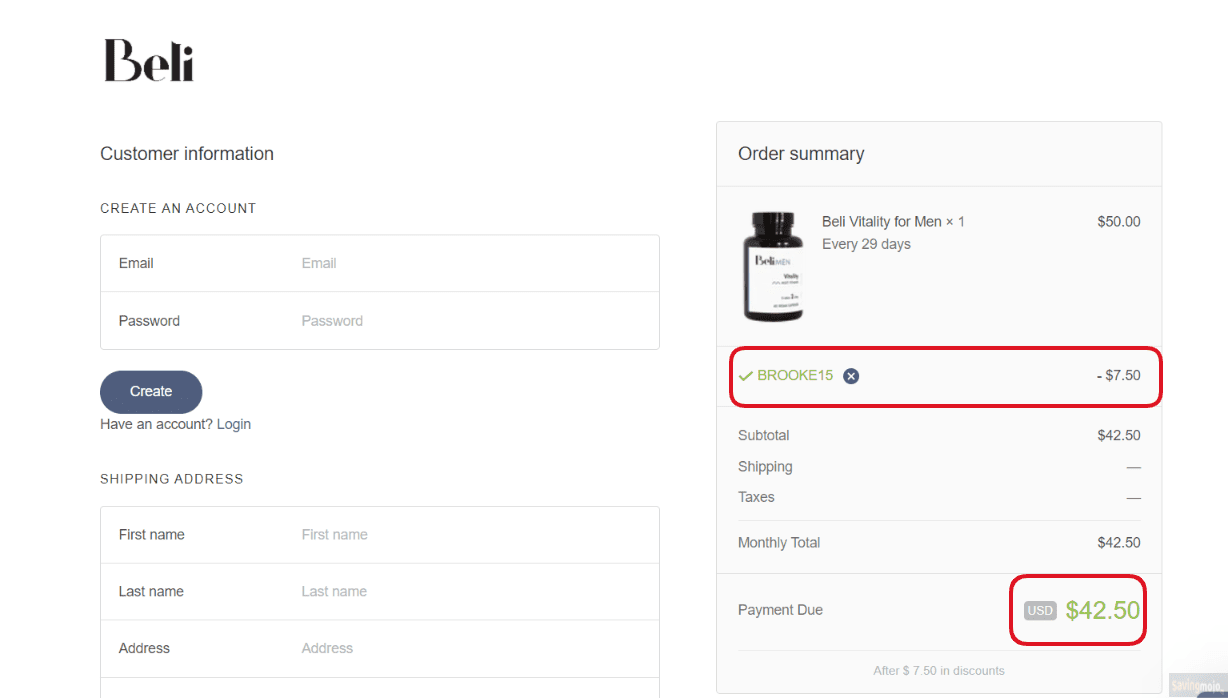Click the Subtotal label
The height and width of the screenshot is (698, 1228).
(x=764, y=436)
